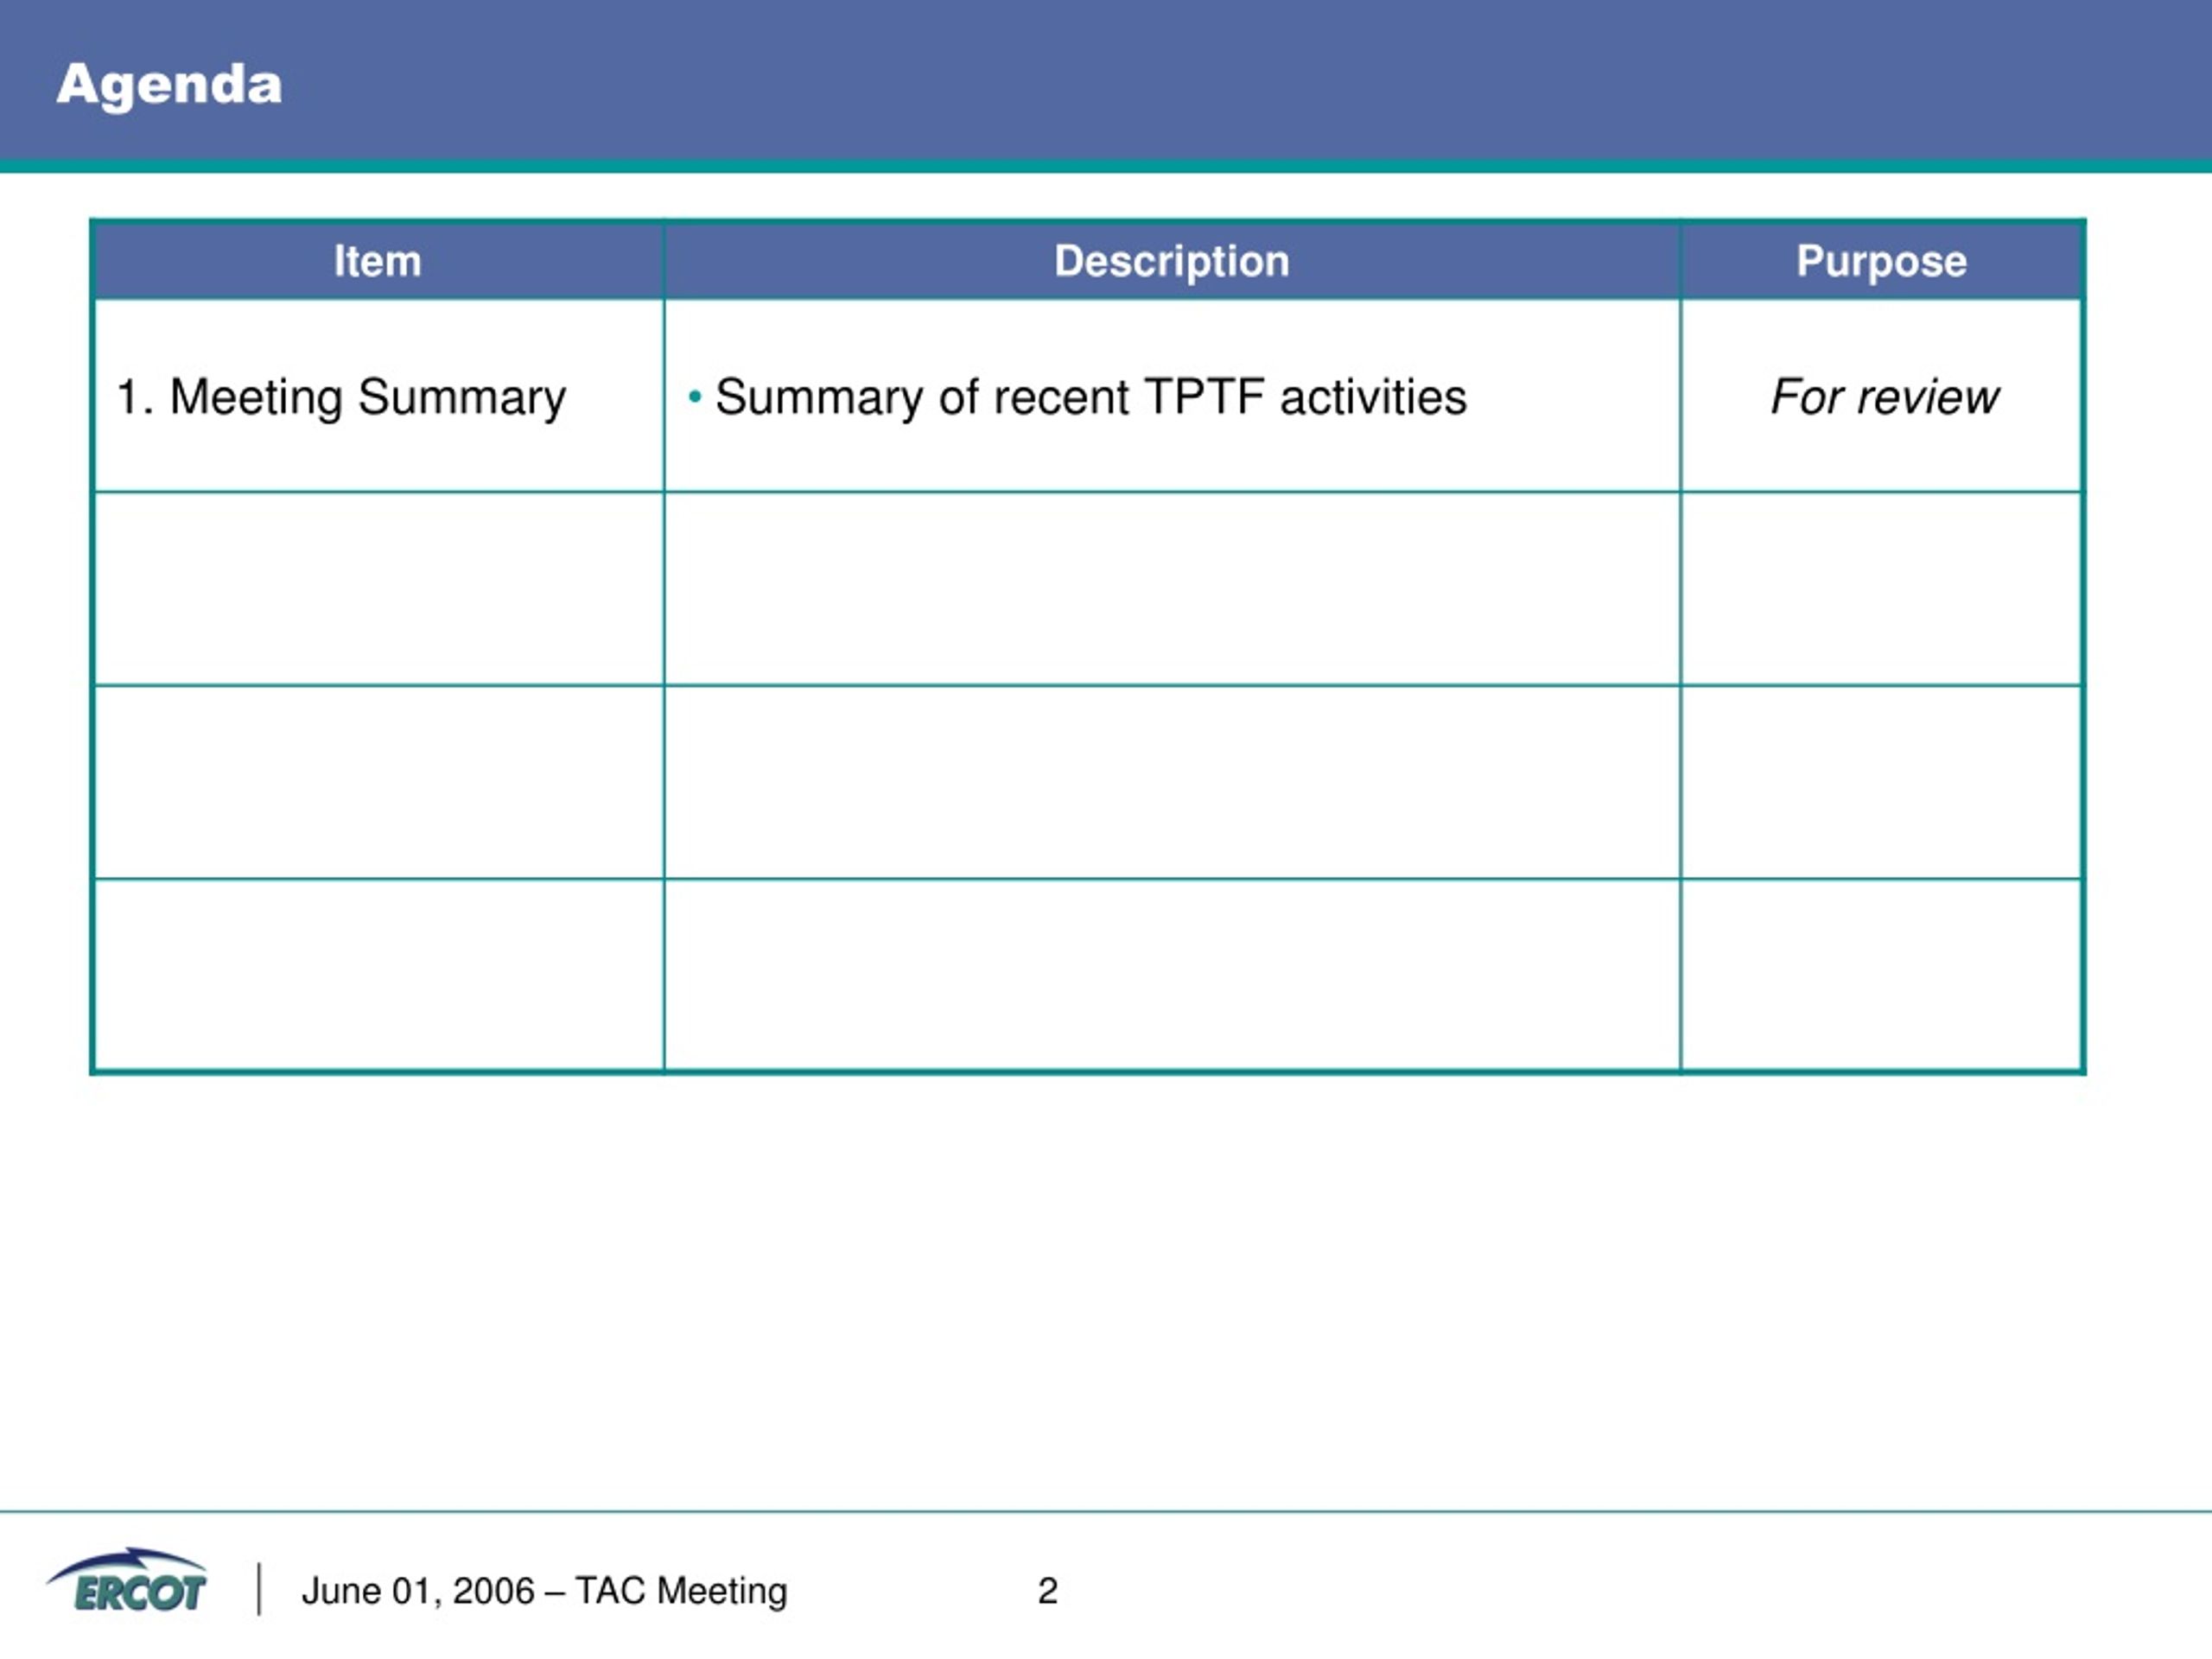This screenshot has height=1659, width=2212.
Task: Click the 'Item' column header
Action: (x=378, y=261)
